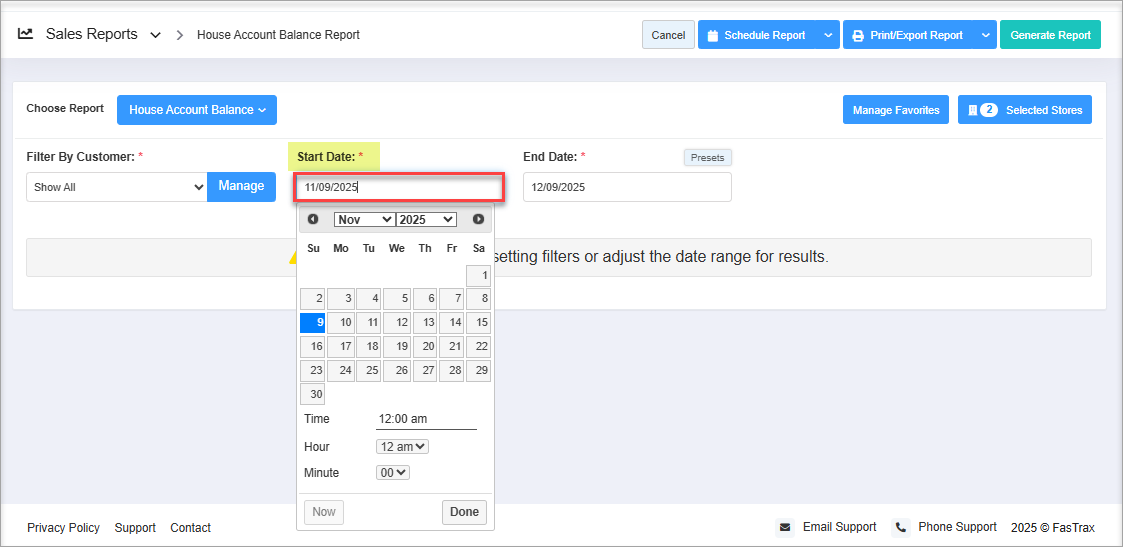
Task: Expand the calendar year selector
Action: [426, 219]
